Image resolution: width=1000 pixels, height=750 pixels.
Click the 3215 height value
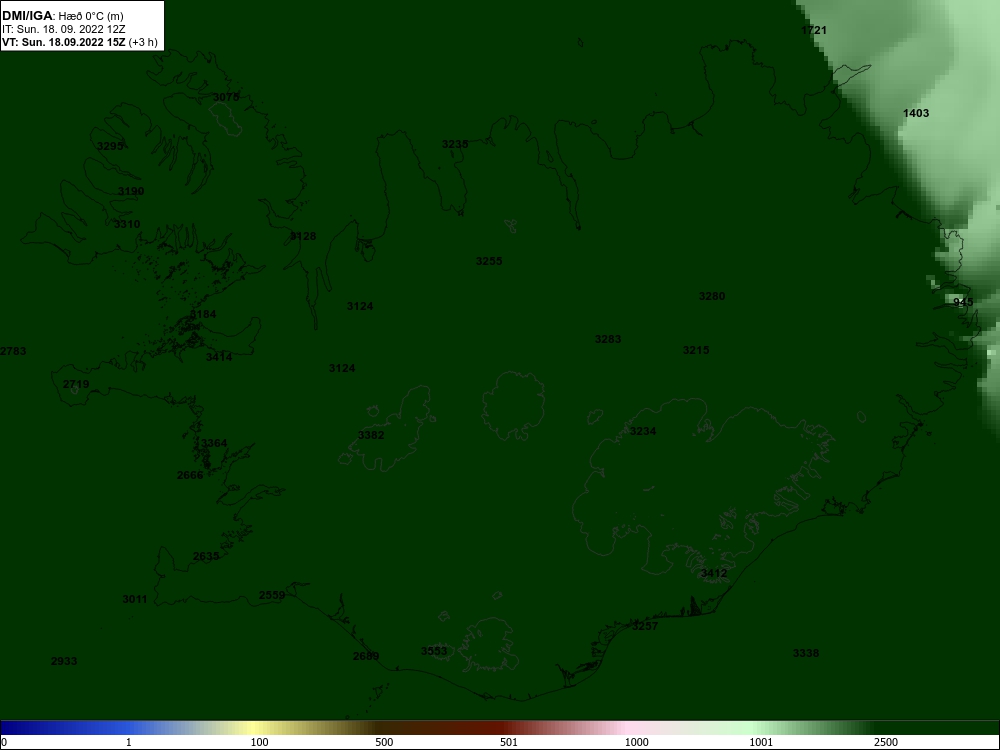(696, 350)
